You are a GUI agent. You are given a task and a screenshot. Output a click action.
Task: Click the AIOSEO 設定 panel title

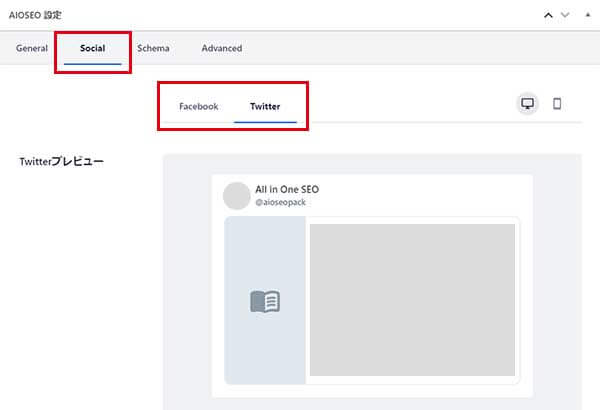point(35,15)
